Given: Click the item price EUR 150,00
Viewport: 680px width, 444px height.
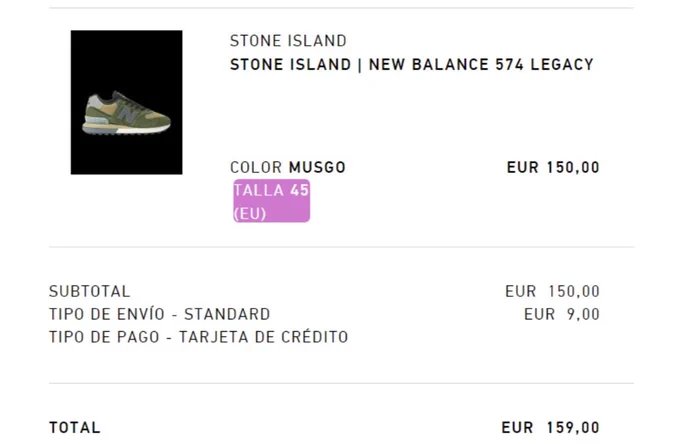Looking at the screenshot, I should point(553,167).
